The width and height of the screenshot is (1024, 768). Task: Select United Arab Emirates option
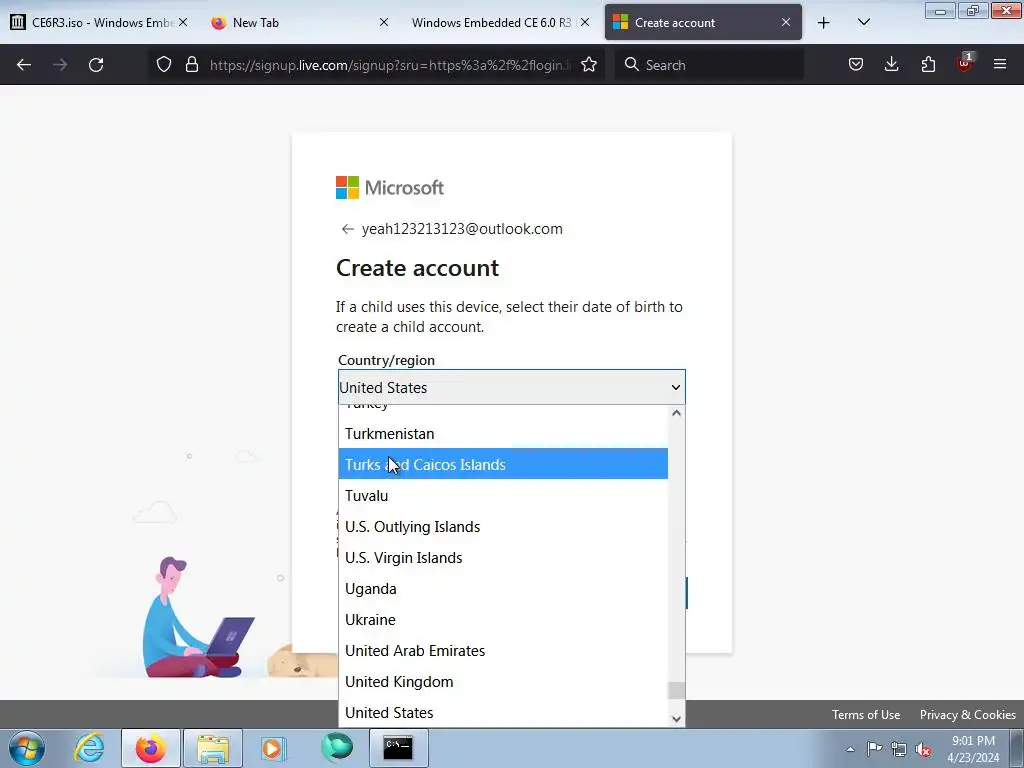pyautogui.click(x=503, y=650)
